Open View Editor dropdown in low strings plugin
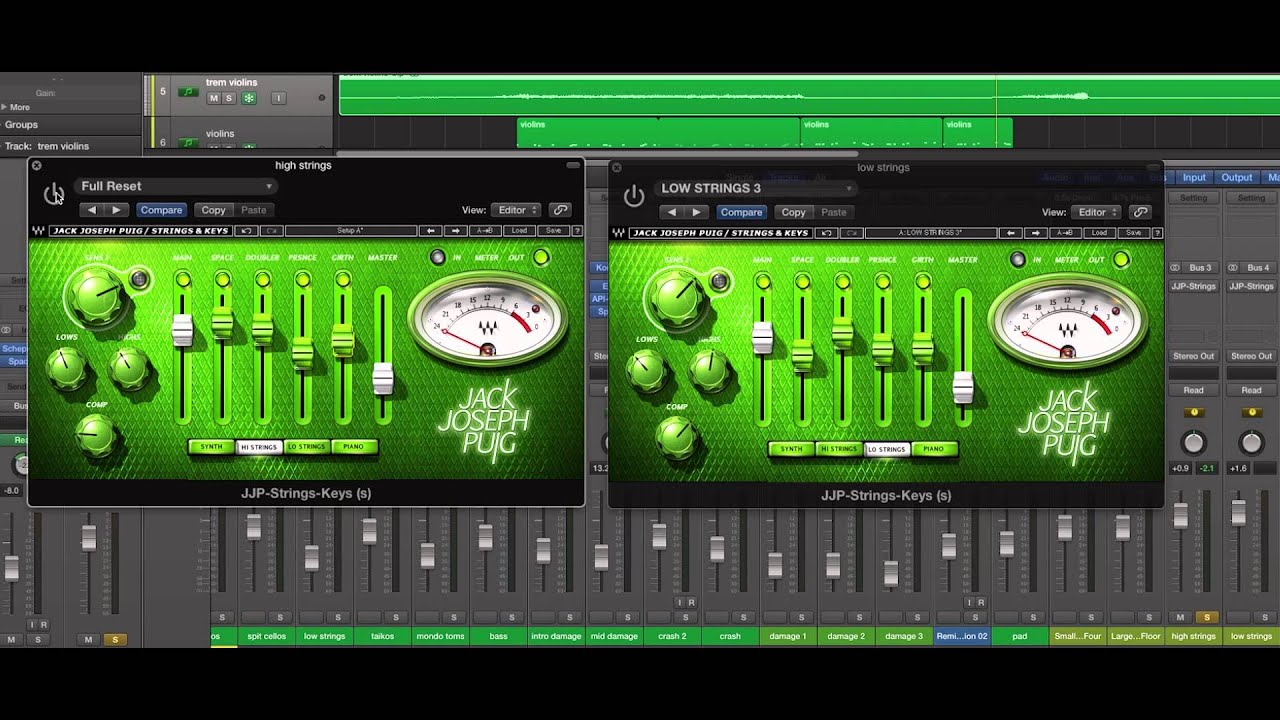 click(1096, 212)
